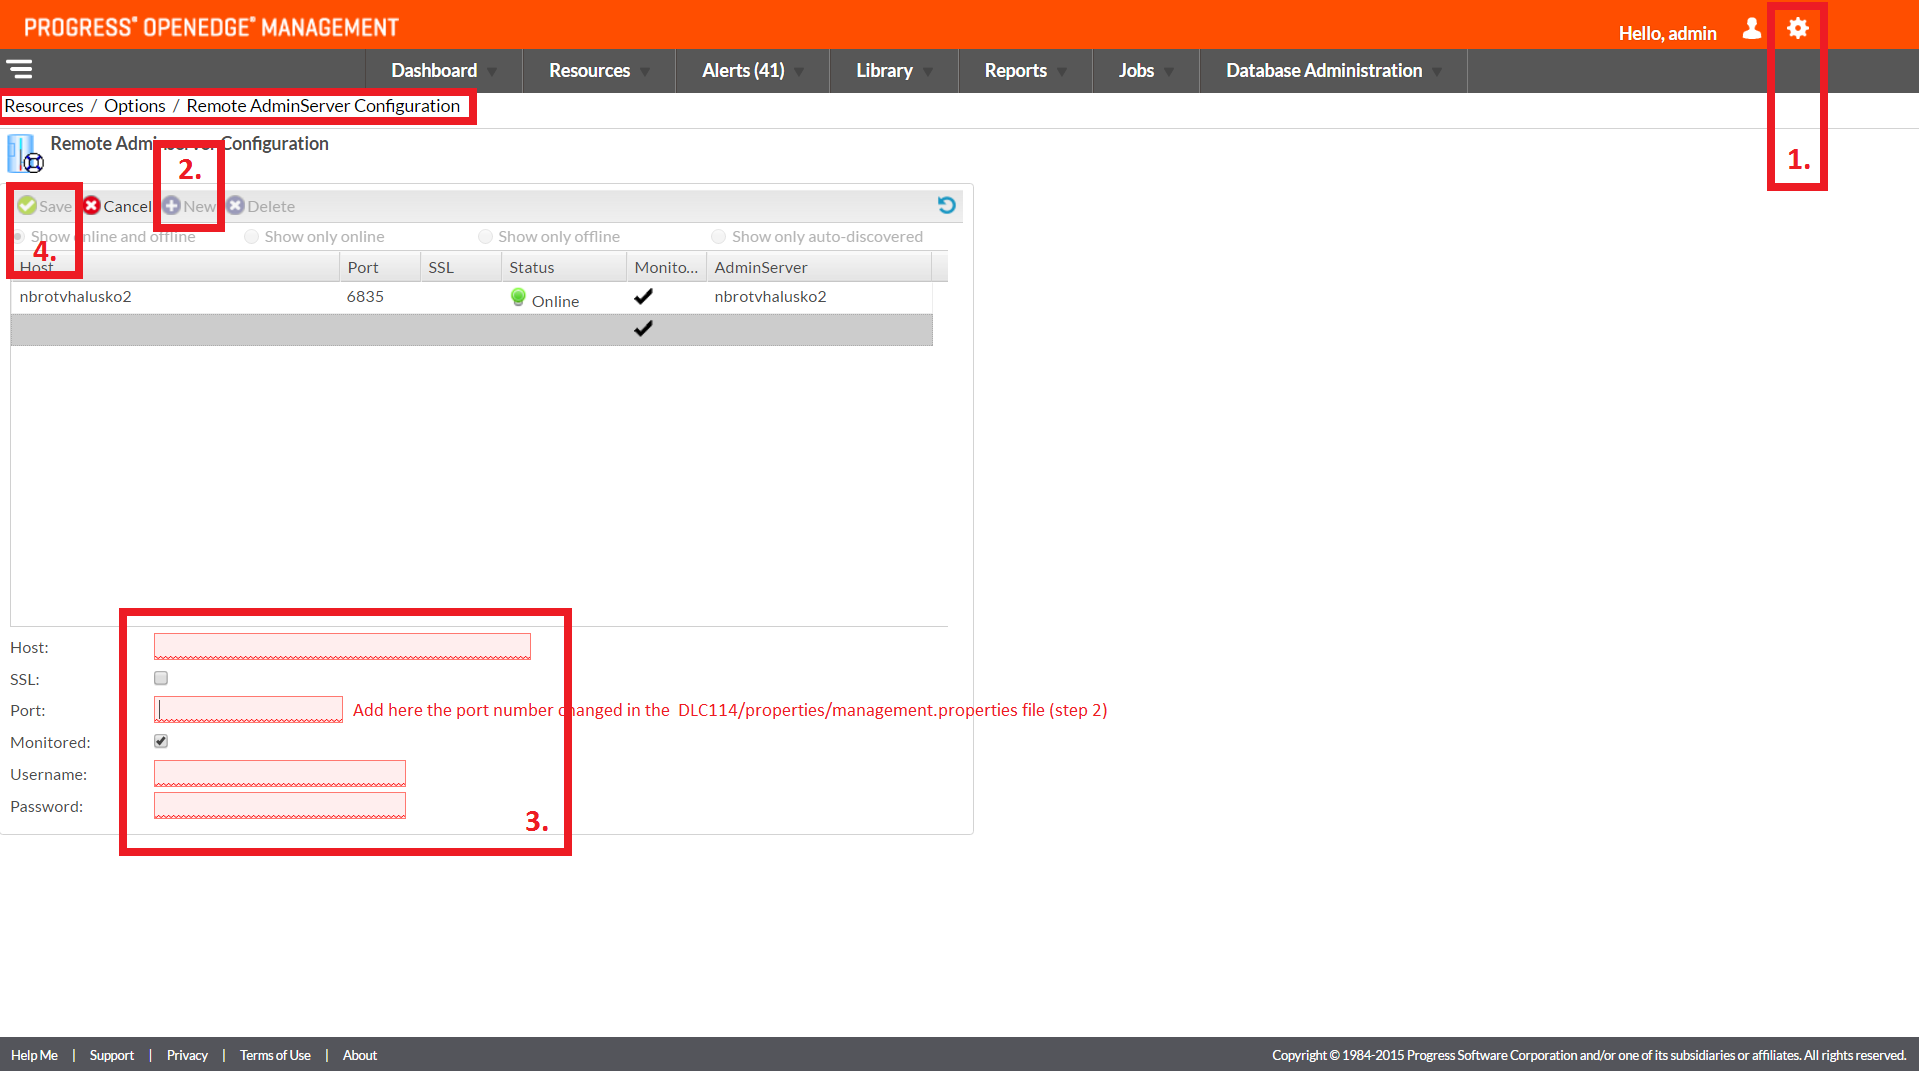Sort by the Monito... column header
Viewport: 1920px width, 1071px height.
pos(666,267)
